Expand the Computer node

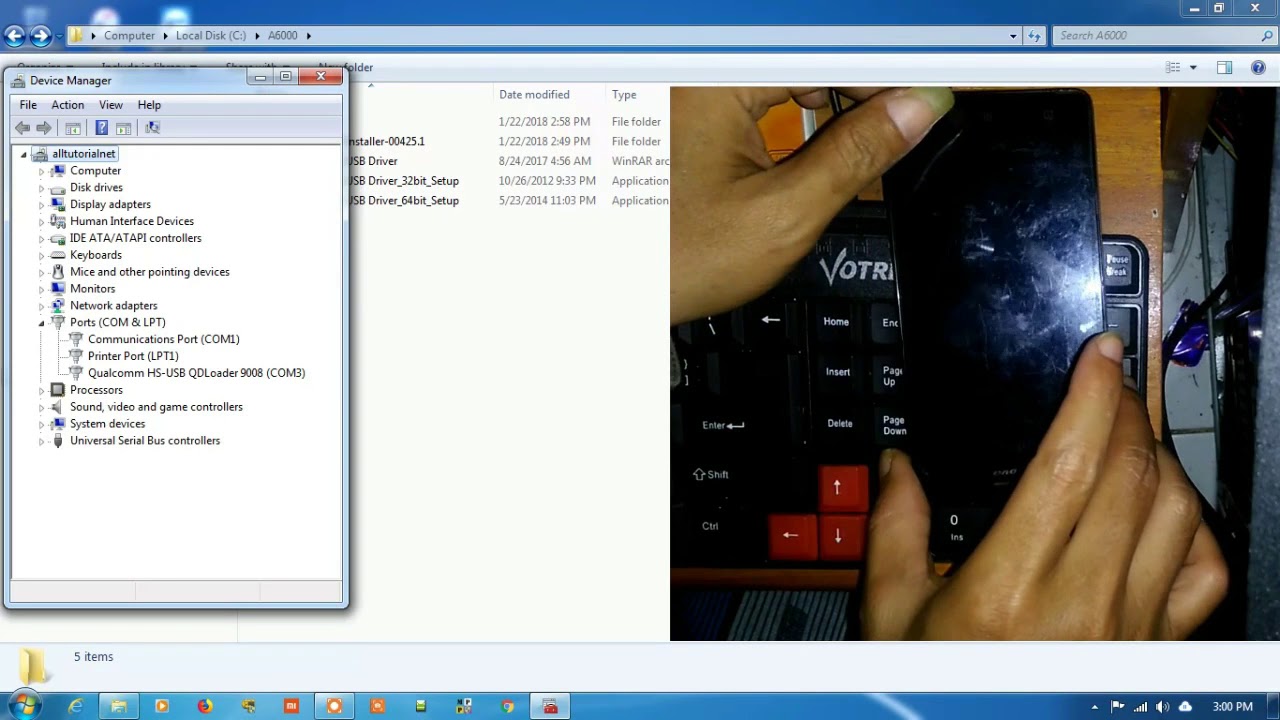click(42, 172)
